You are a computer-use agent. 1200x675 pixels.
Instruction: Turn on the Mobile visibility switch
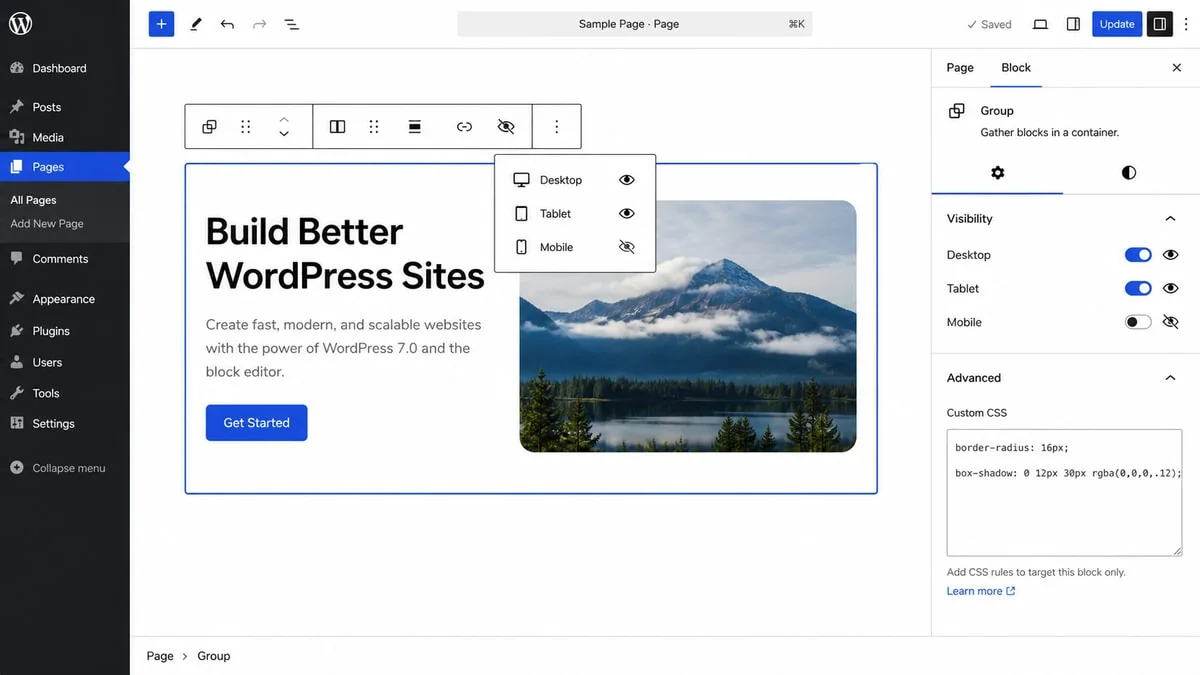[x=1138, y=322]
